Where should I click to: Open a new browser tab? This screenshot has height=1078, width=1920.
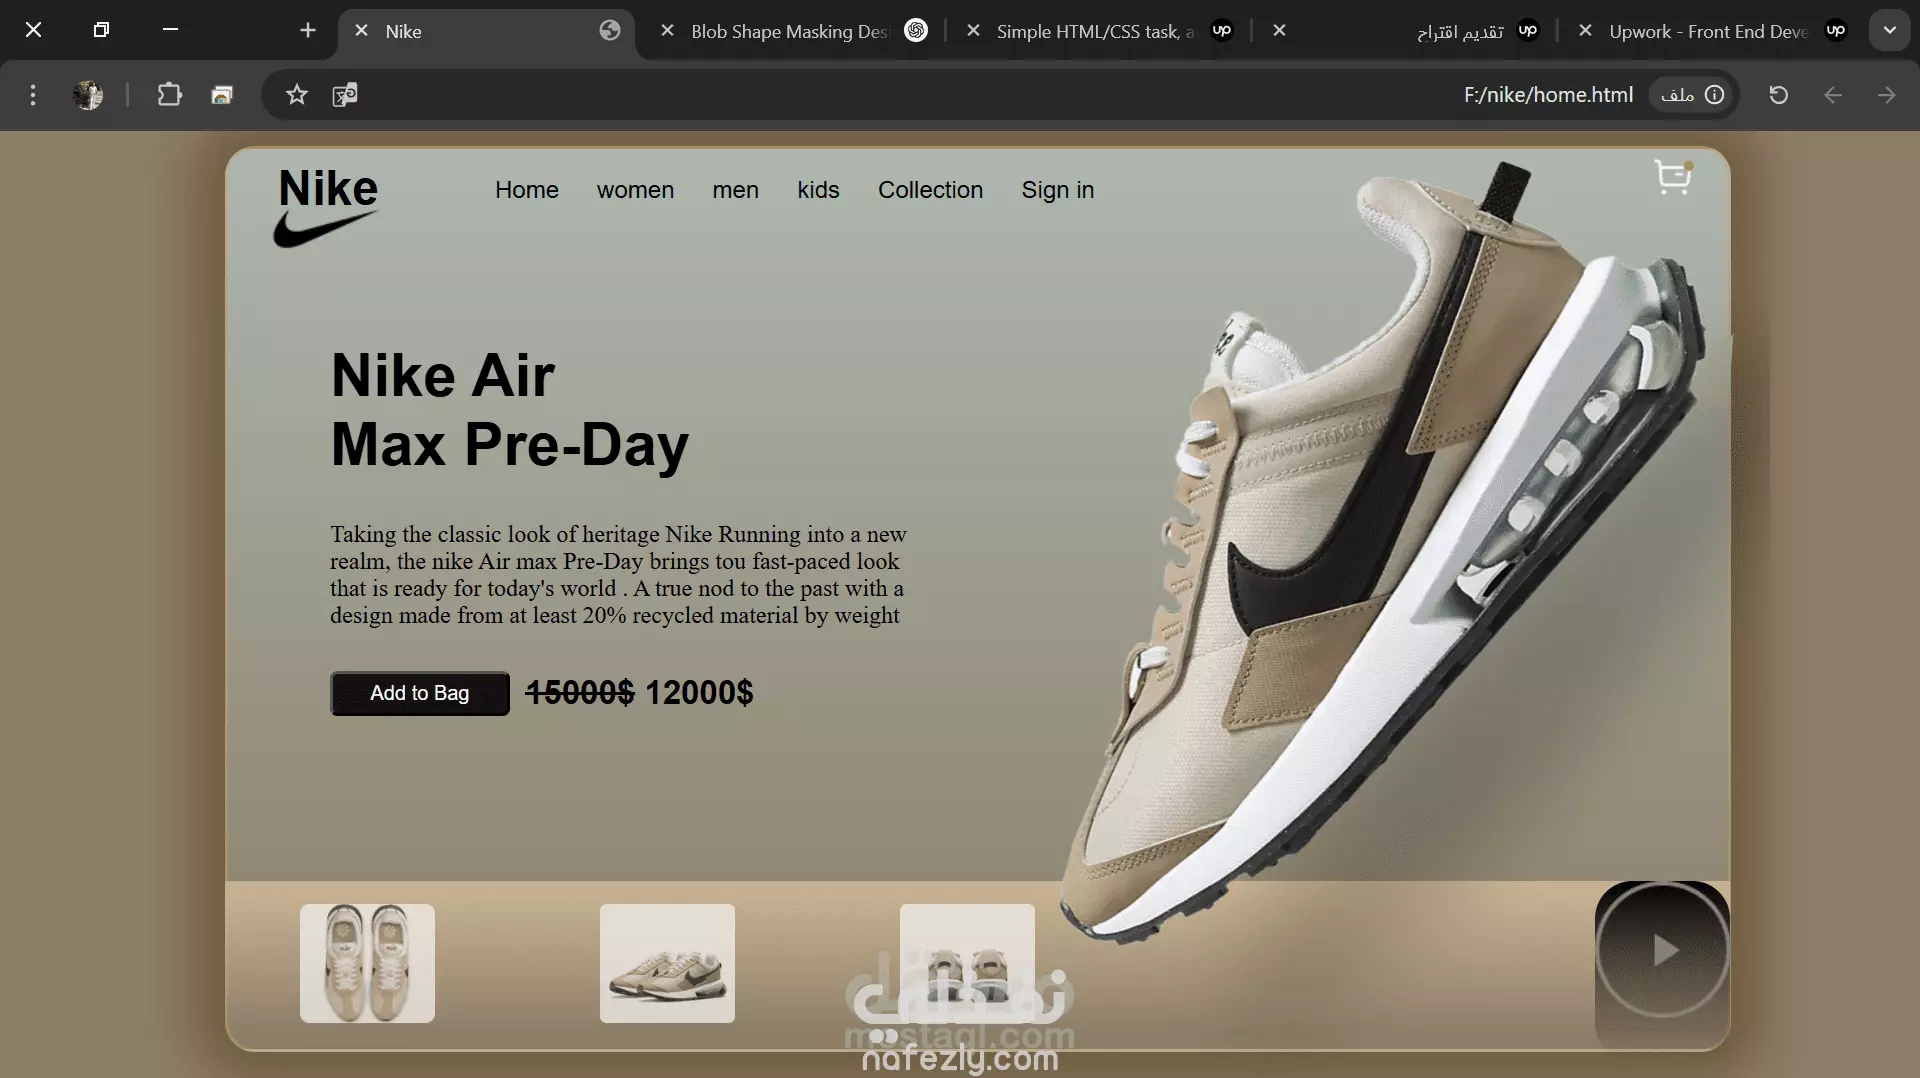(307, 31)
